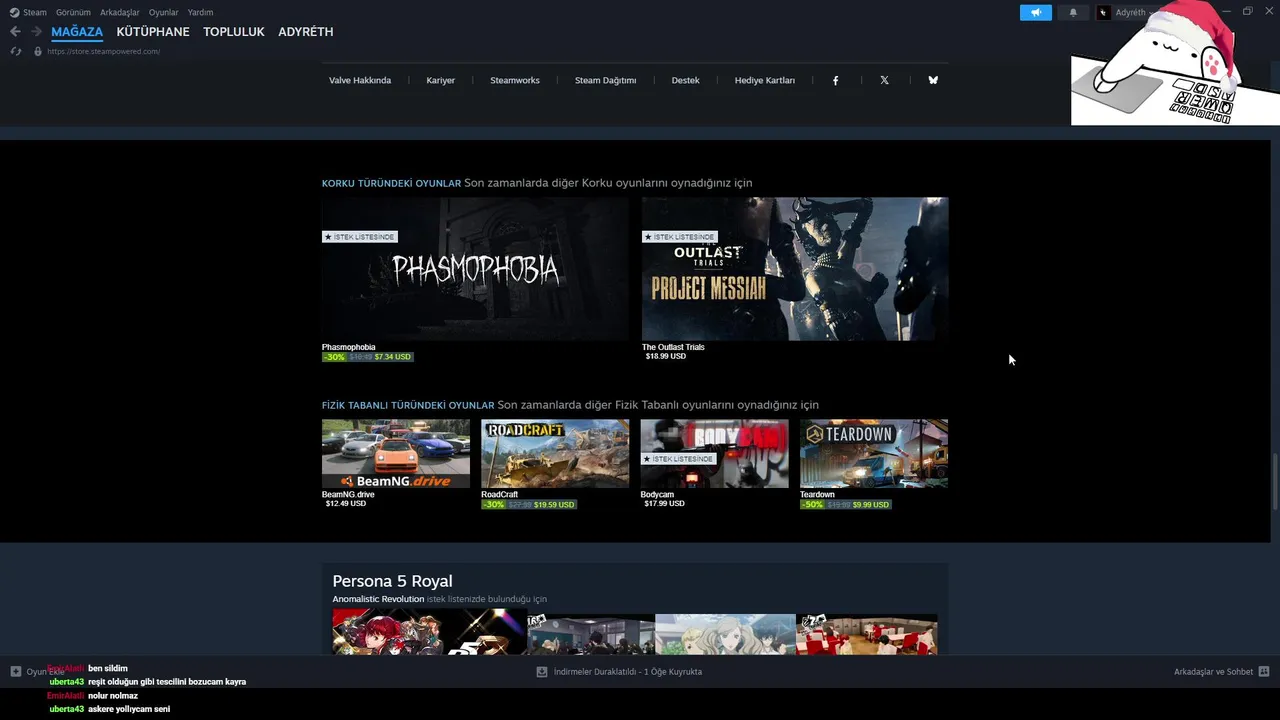This screenshot has height=720, width=1280.
Task: Open the notifications bell
Action: (1073, 12)
